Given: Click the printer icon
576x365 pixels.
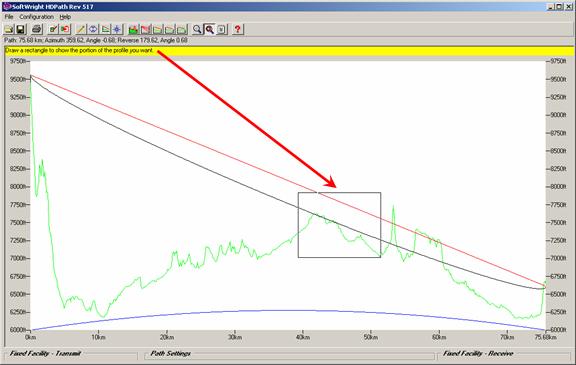Looking at the screenshot, I should tap(37, 29).
